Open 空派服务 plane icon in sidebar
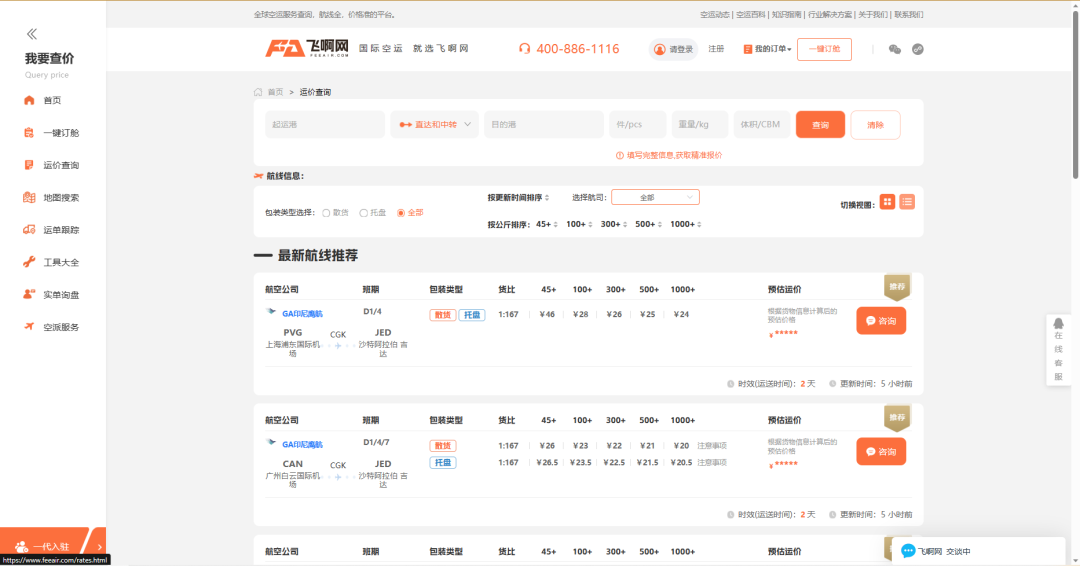 point(29,327)
